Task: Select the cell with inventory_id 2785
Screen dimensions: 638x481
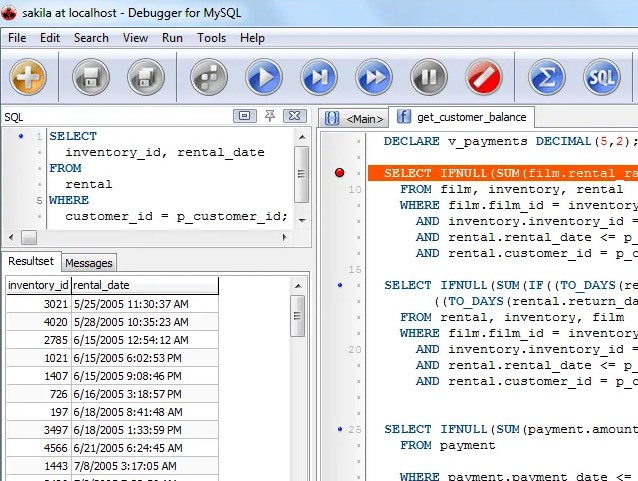Action: click(x=39, y=340)
